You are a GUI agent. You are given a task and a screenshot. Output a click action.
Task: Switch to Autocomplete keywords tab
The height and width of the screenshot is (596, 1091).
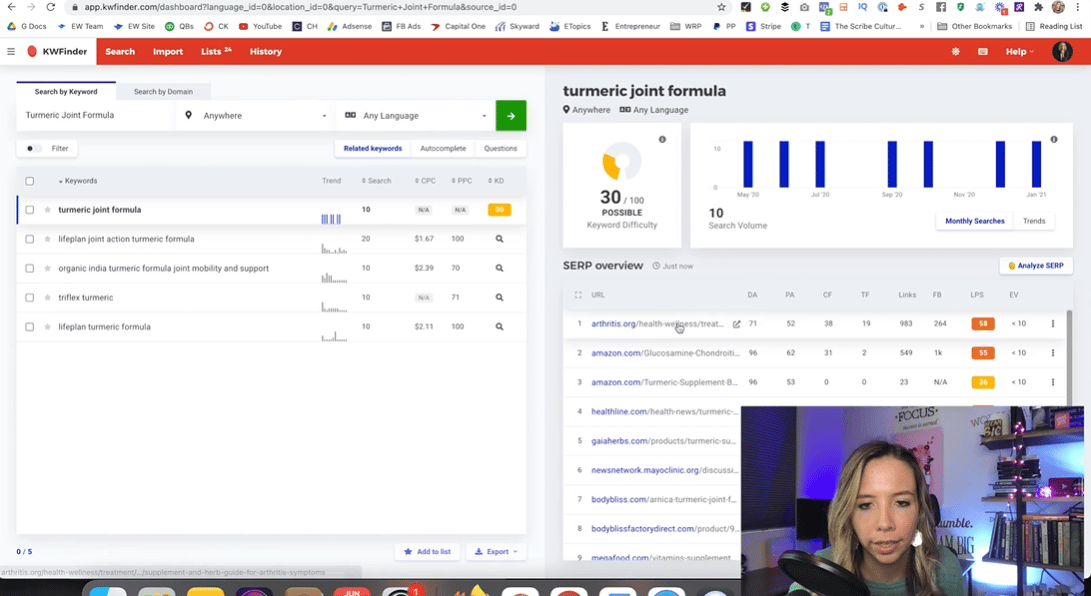(443, 148)
